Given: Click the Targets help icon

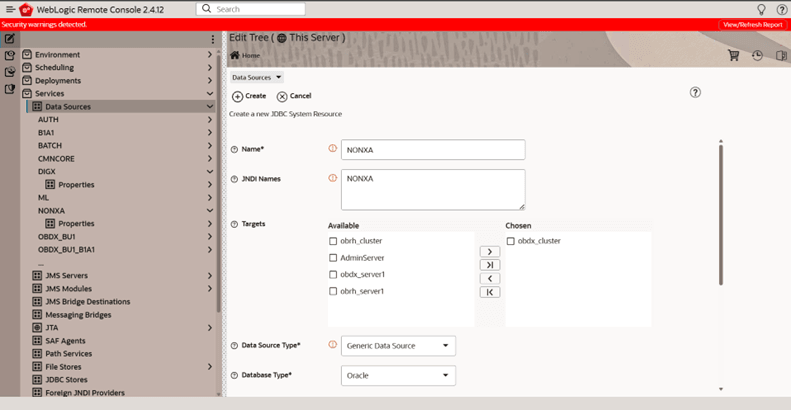Looking at the screenshot, I should [x=234, y=224].
